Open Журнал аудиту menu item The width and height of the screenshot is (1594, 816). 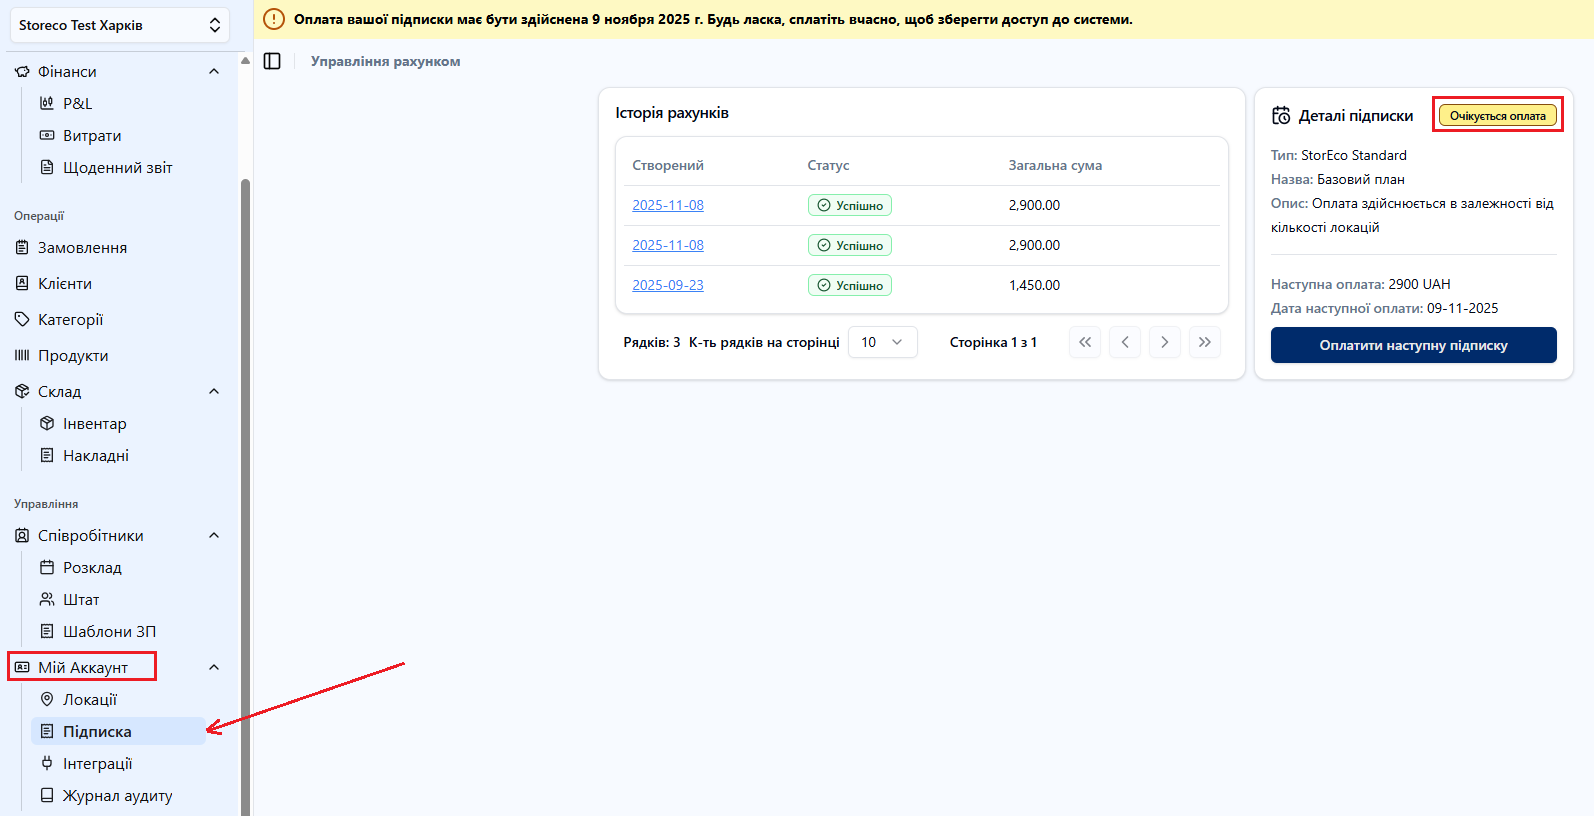coord(117,795)
